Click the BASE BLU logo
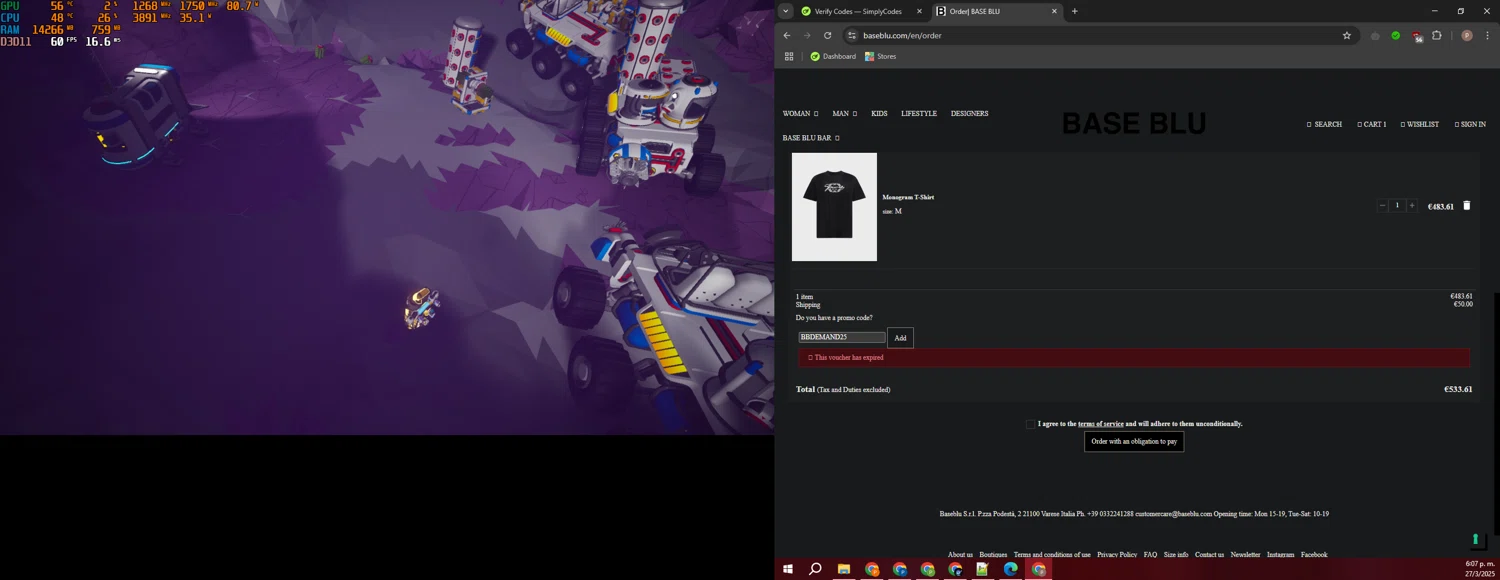1500x580 pixels. (x=1133, y=124)
